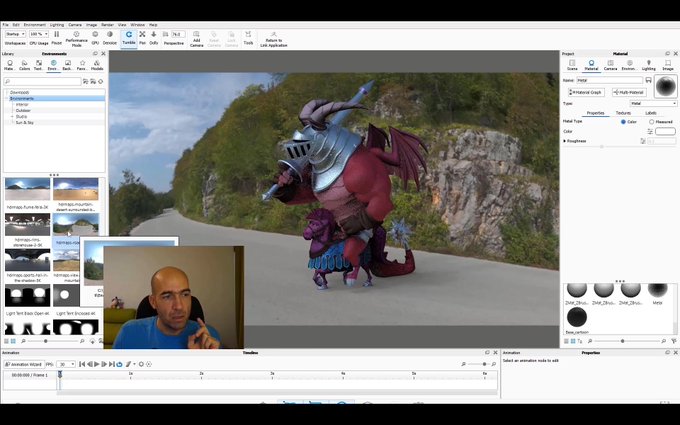Open the Material Graph button

(x=586, y=92)
